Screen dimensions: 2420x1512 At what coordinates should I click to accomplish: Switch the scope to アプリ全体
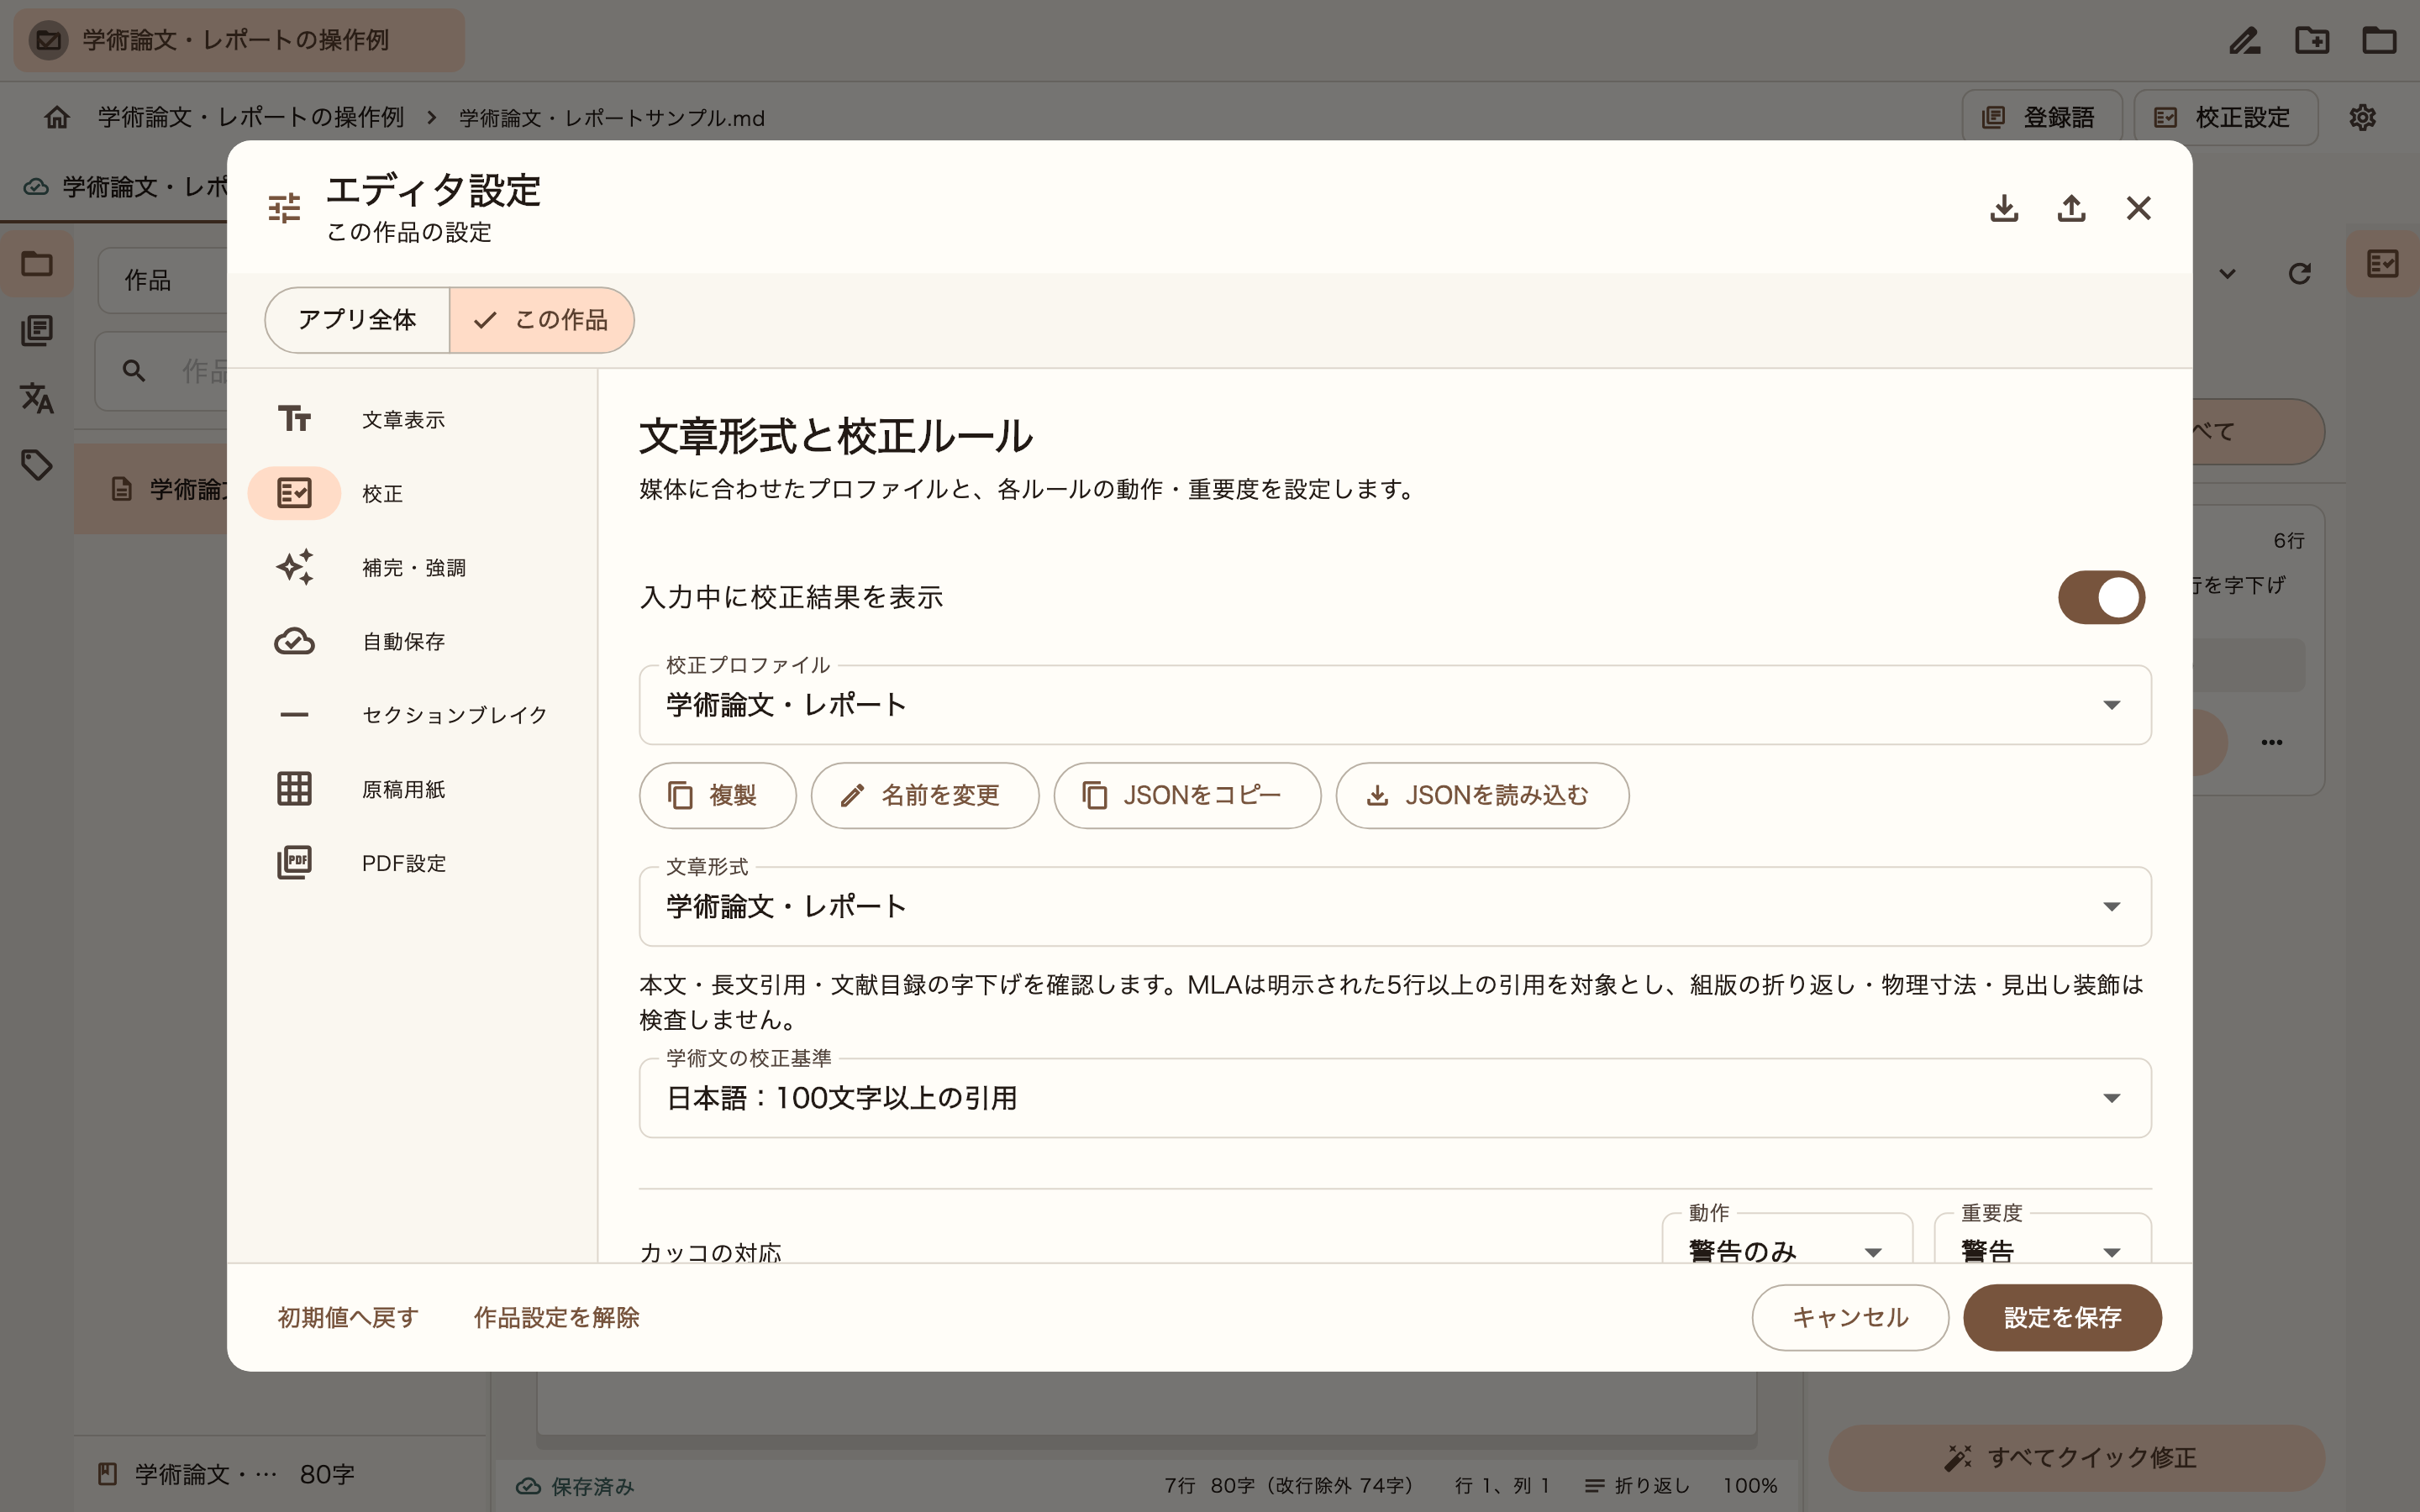pos(357,320)
